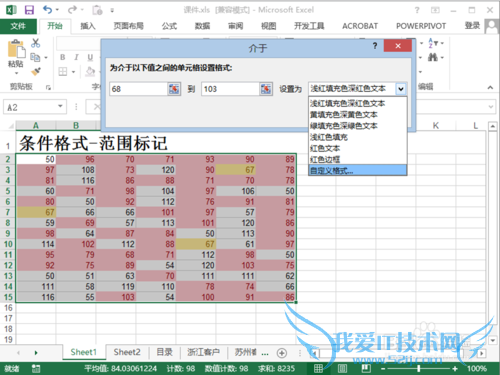
Task: Open the Find and Select binoculars icon
Action: point(433,57)
